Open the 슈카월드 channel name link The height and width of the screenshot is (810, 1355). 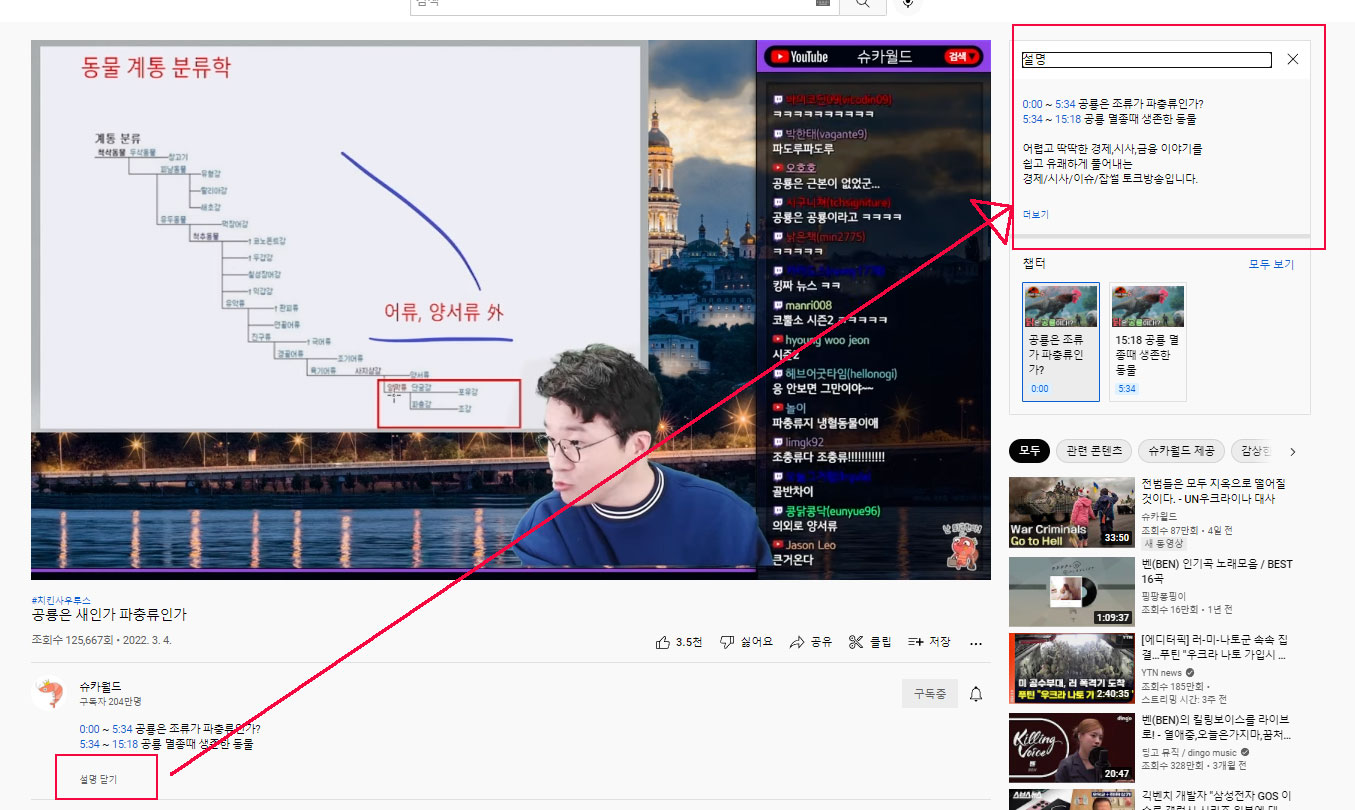pyautogui.click(x=100, y=686)
